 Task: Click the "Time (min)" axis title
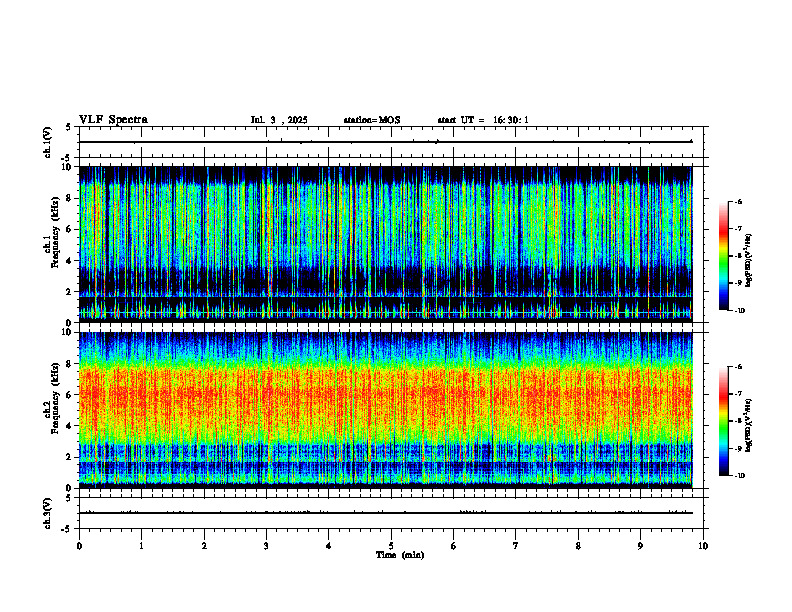coord(400,555)
